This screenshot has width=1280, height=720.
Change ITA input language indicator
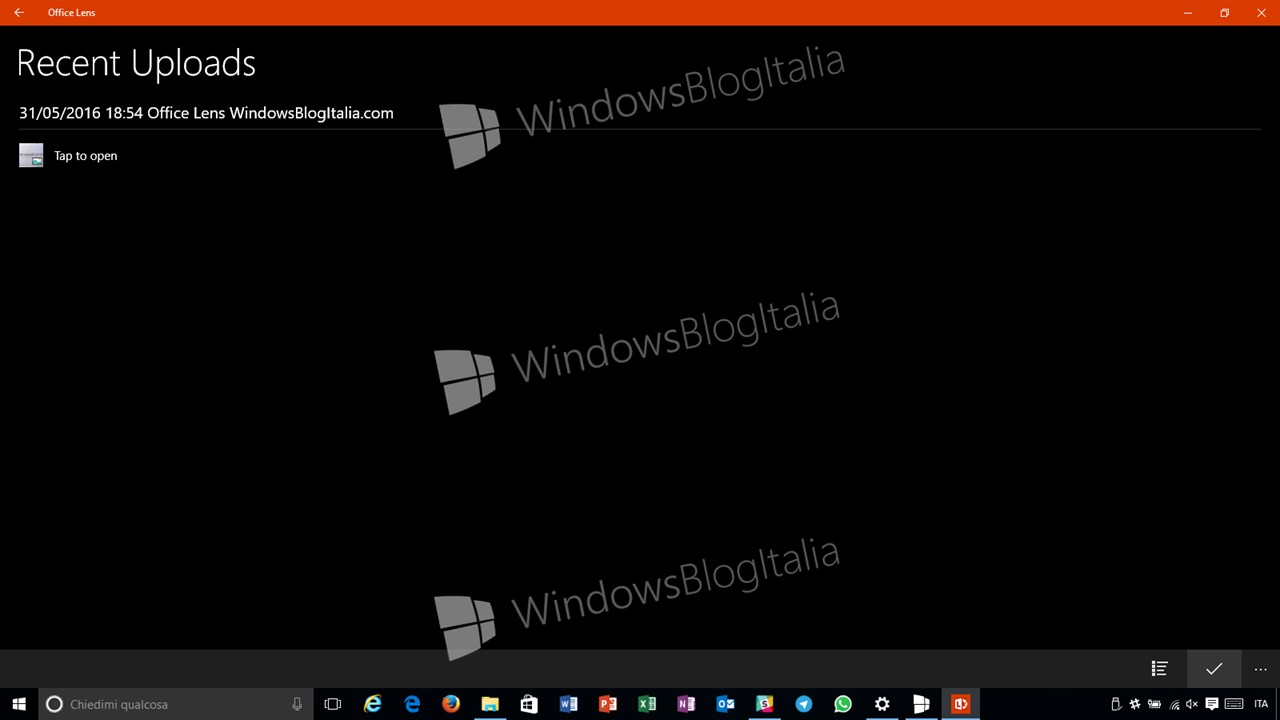pos(1261,704)
